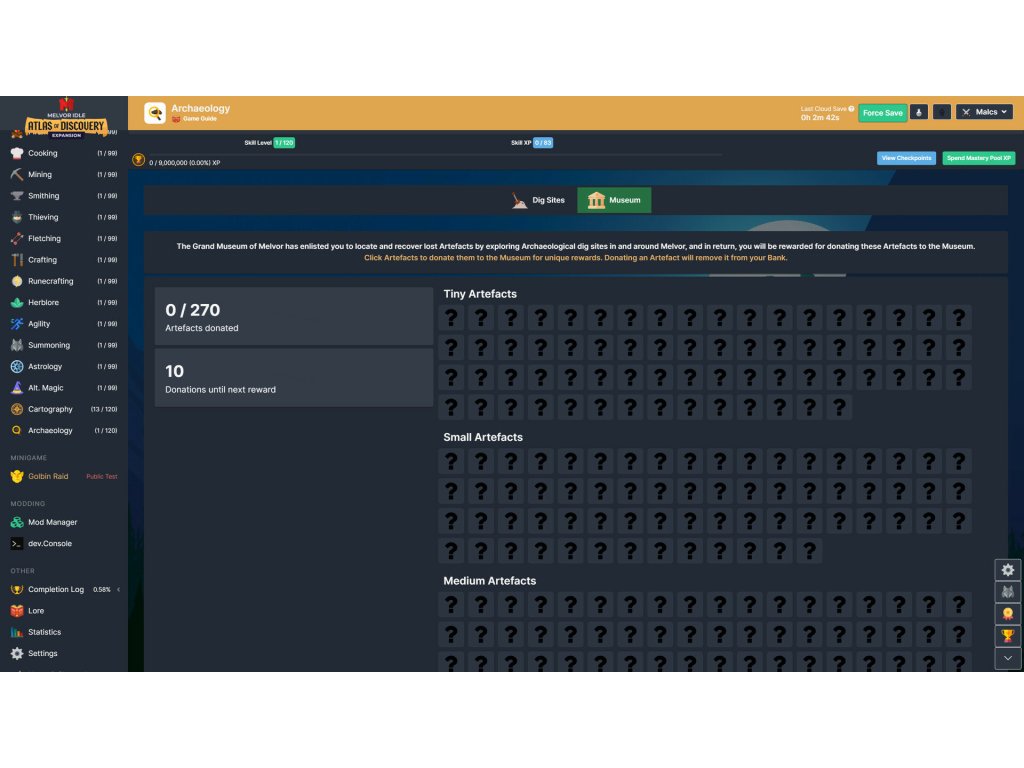
Task: Expand the Malcs account dropdown
Action: pos(984,112)
